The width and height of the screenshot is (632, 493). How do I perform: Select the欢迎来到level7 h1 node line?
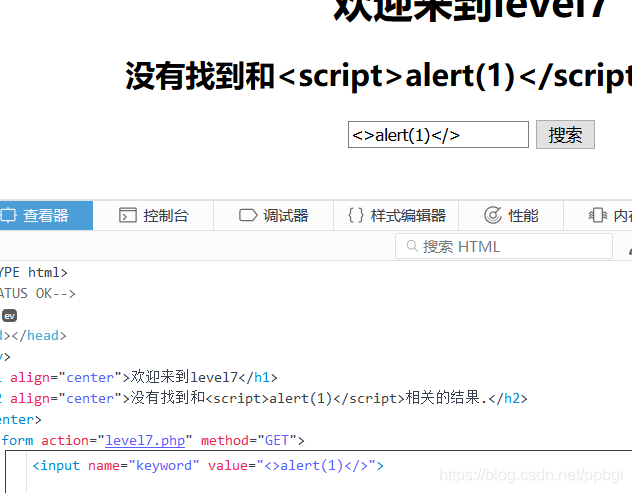(139, 377)
